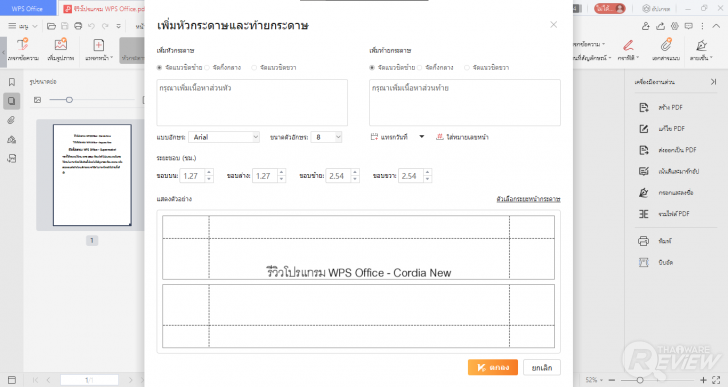
Task: Click the red pen tool in the ribbon
Action: [x=628, y=50]
